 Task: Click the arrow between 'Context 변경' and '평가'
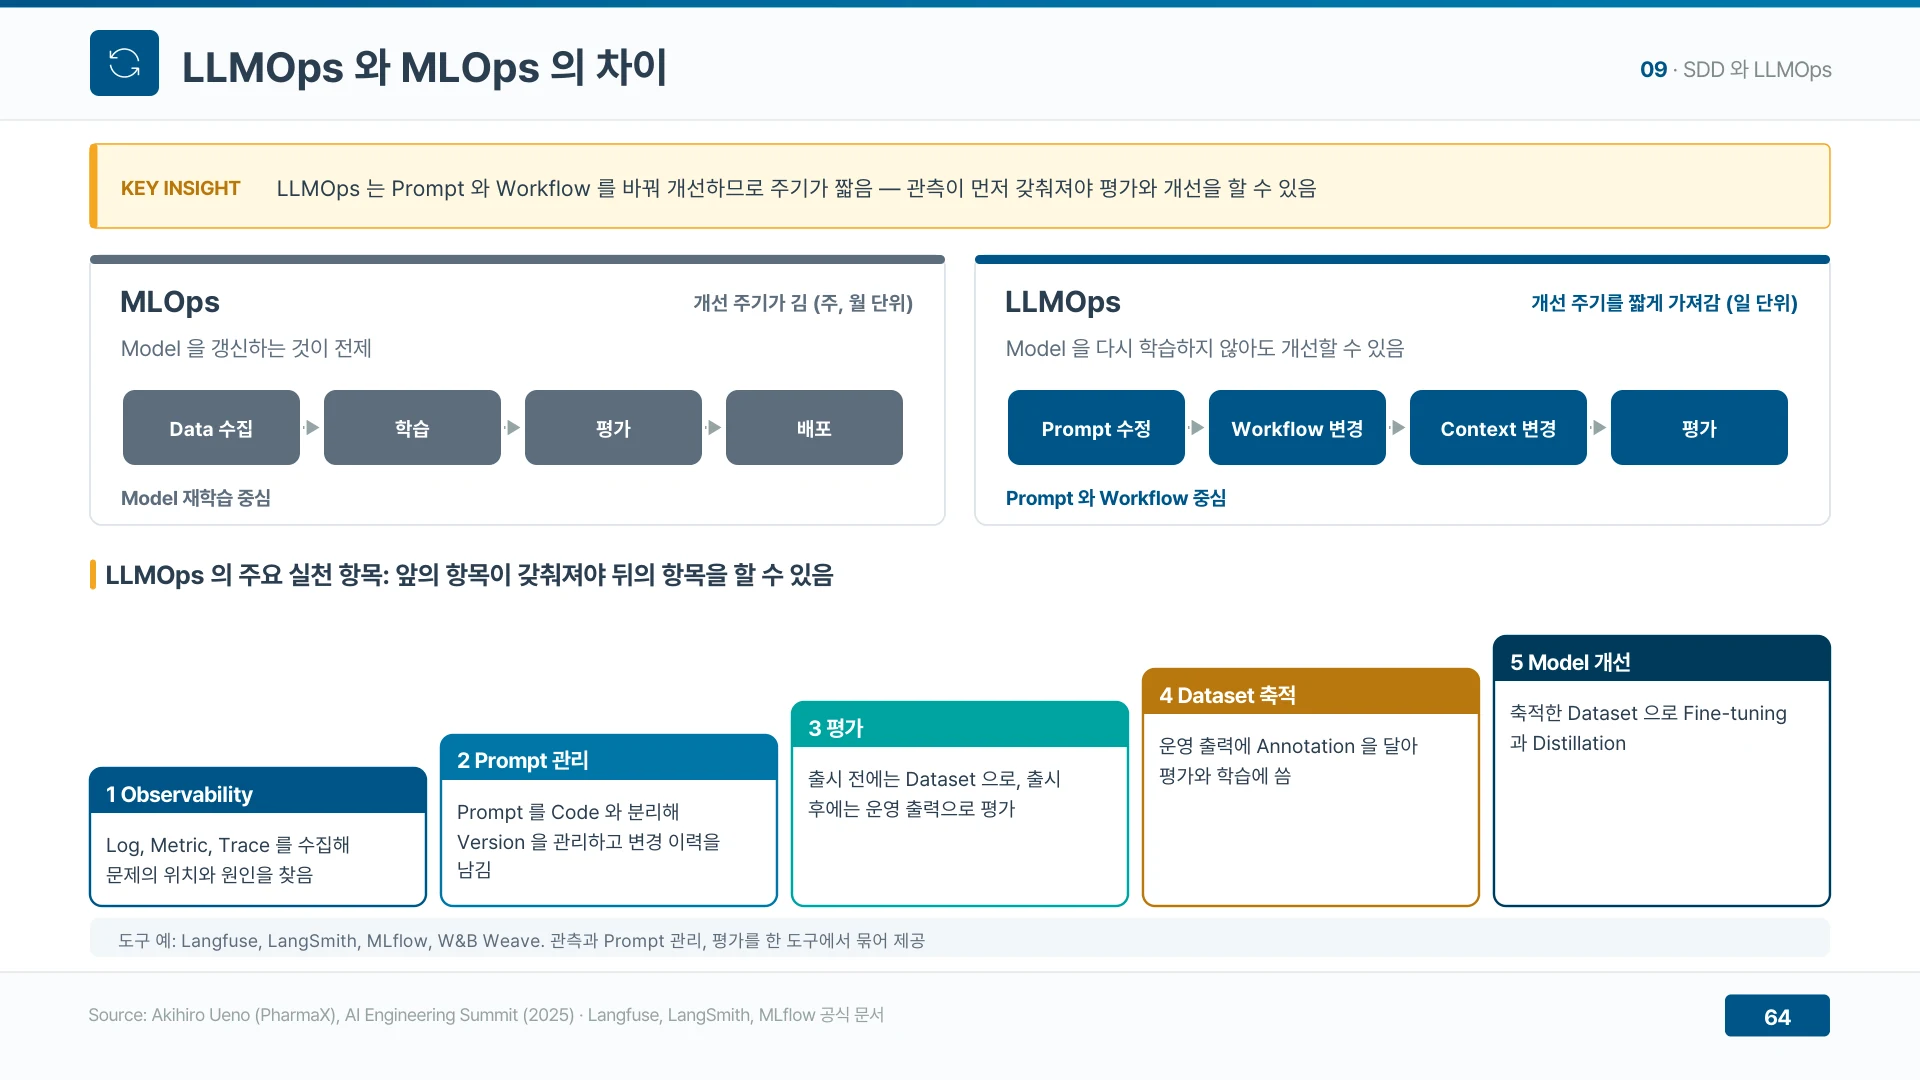click(x=1599, y=428)
